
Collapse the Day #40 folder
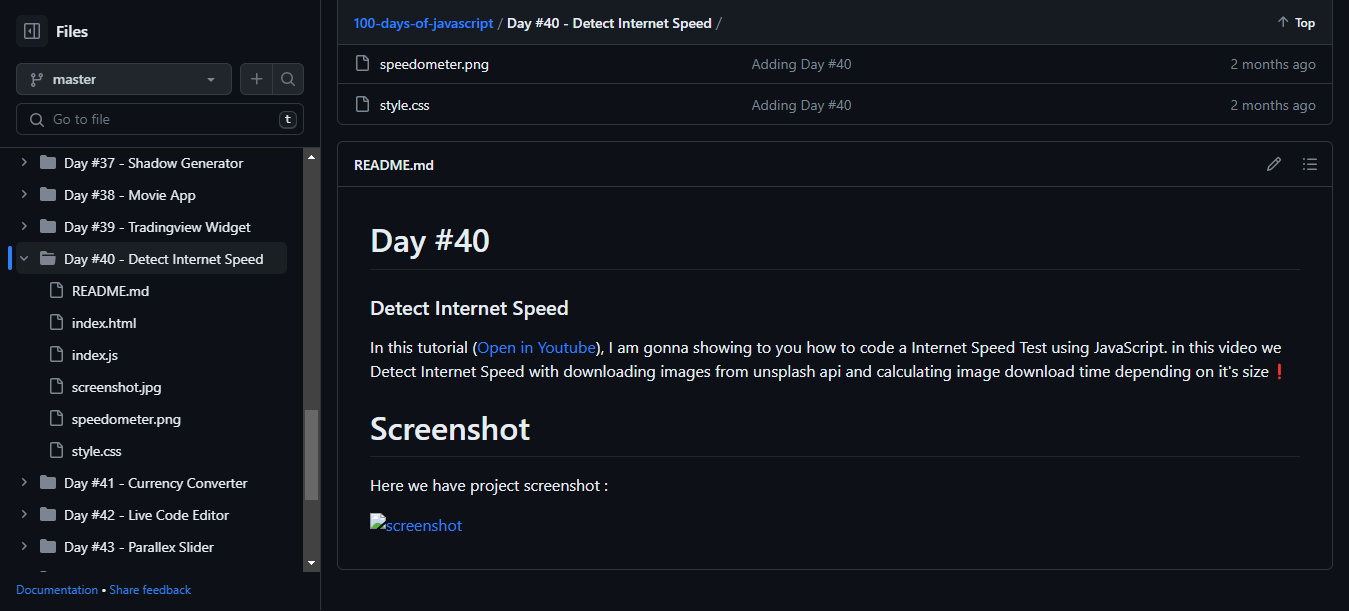[23, 258]
